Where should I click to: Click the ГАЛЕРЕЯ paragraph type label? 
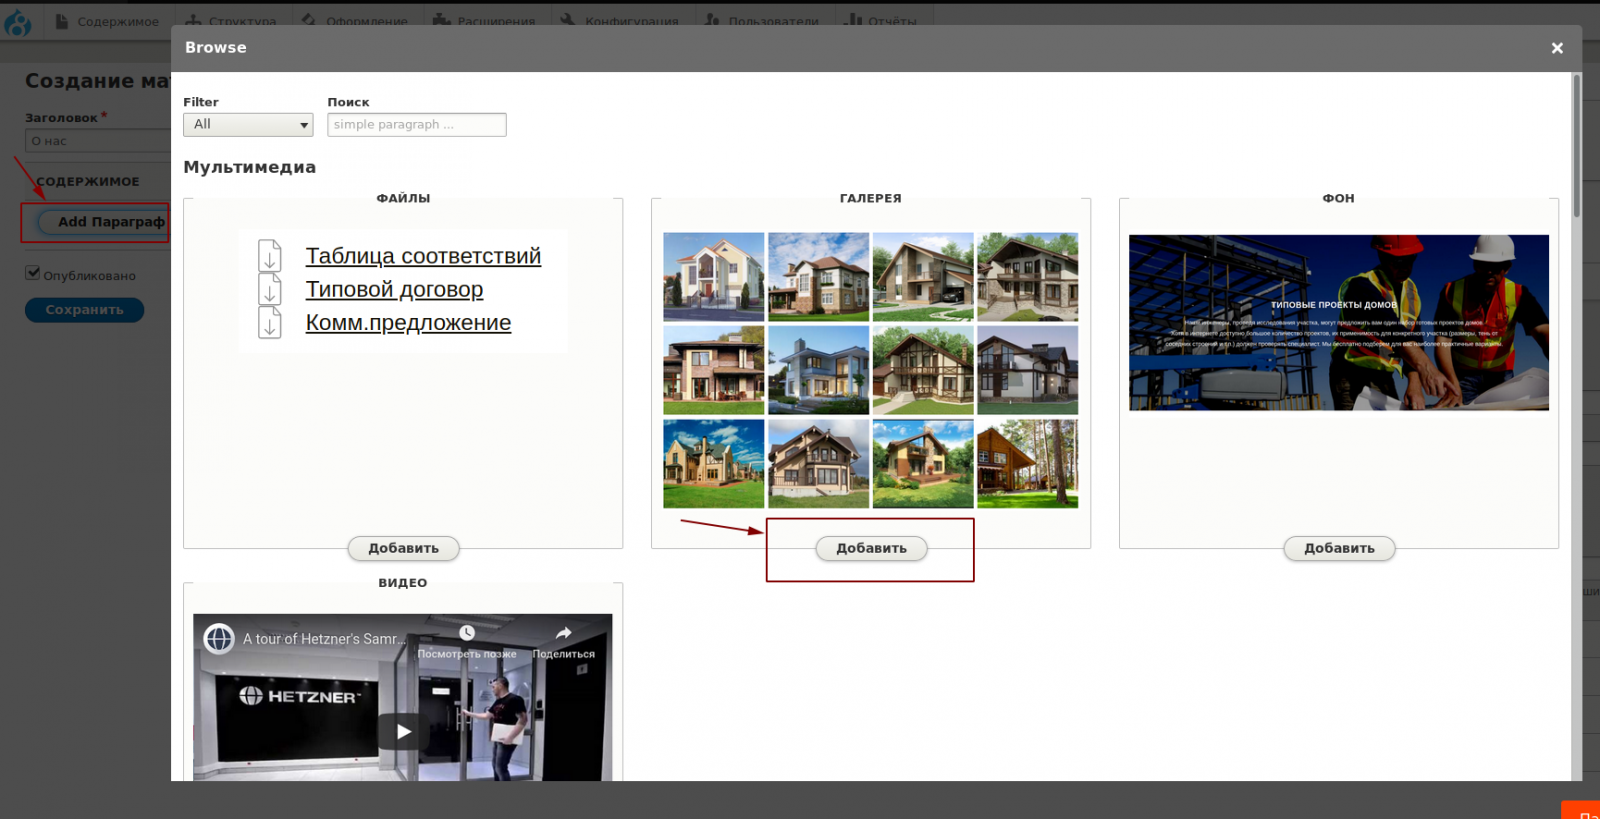click(871, 198)
